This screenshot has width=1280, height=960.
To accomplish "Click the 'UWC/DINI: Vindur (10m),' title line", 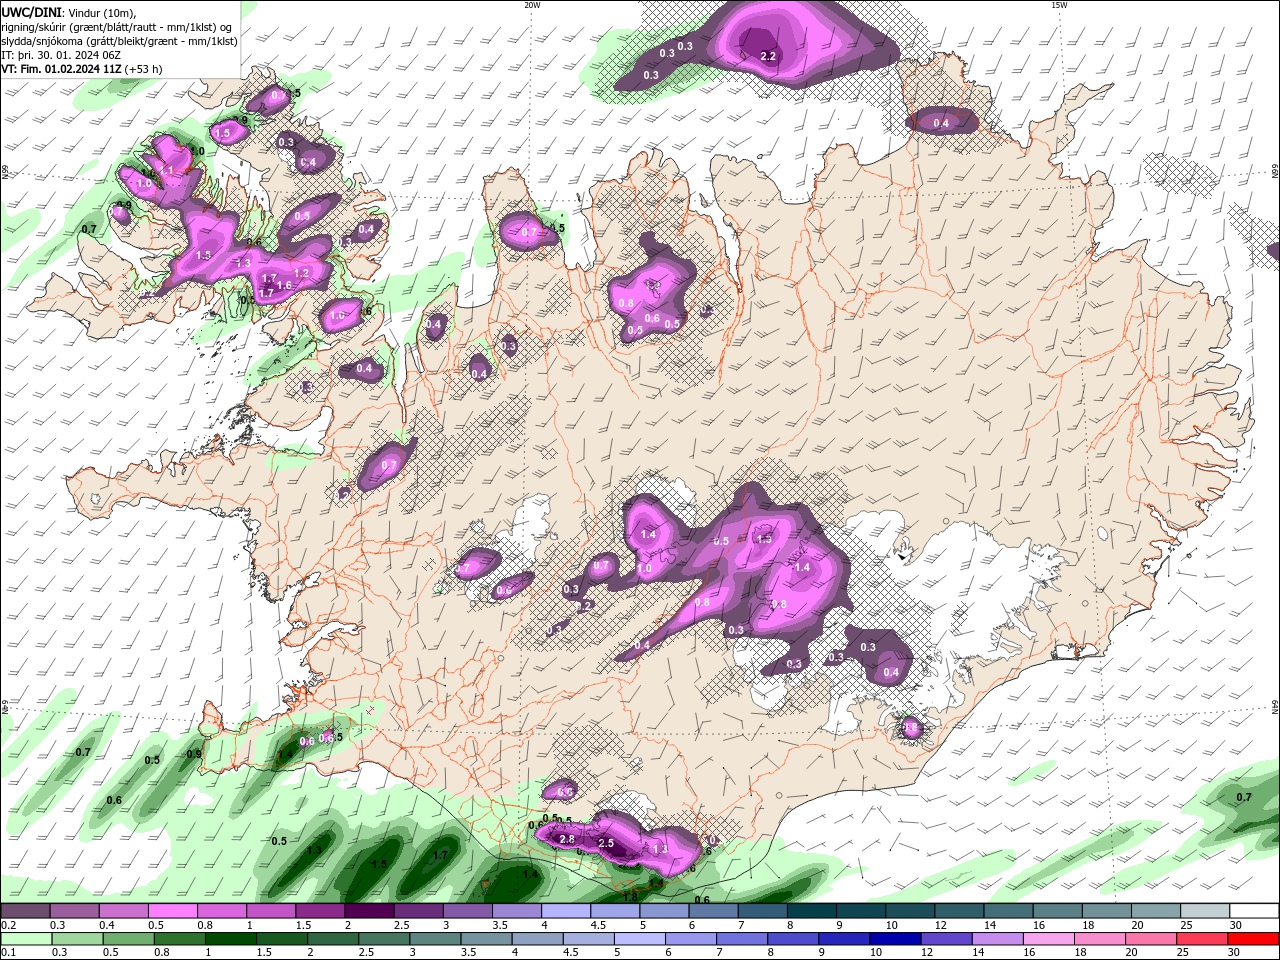I will pos(68,12).
